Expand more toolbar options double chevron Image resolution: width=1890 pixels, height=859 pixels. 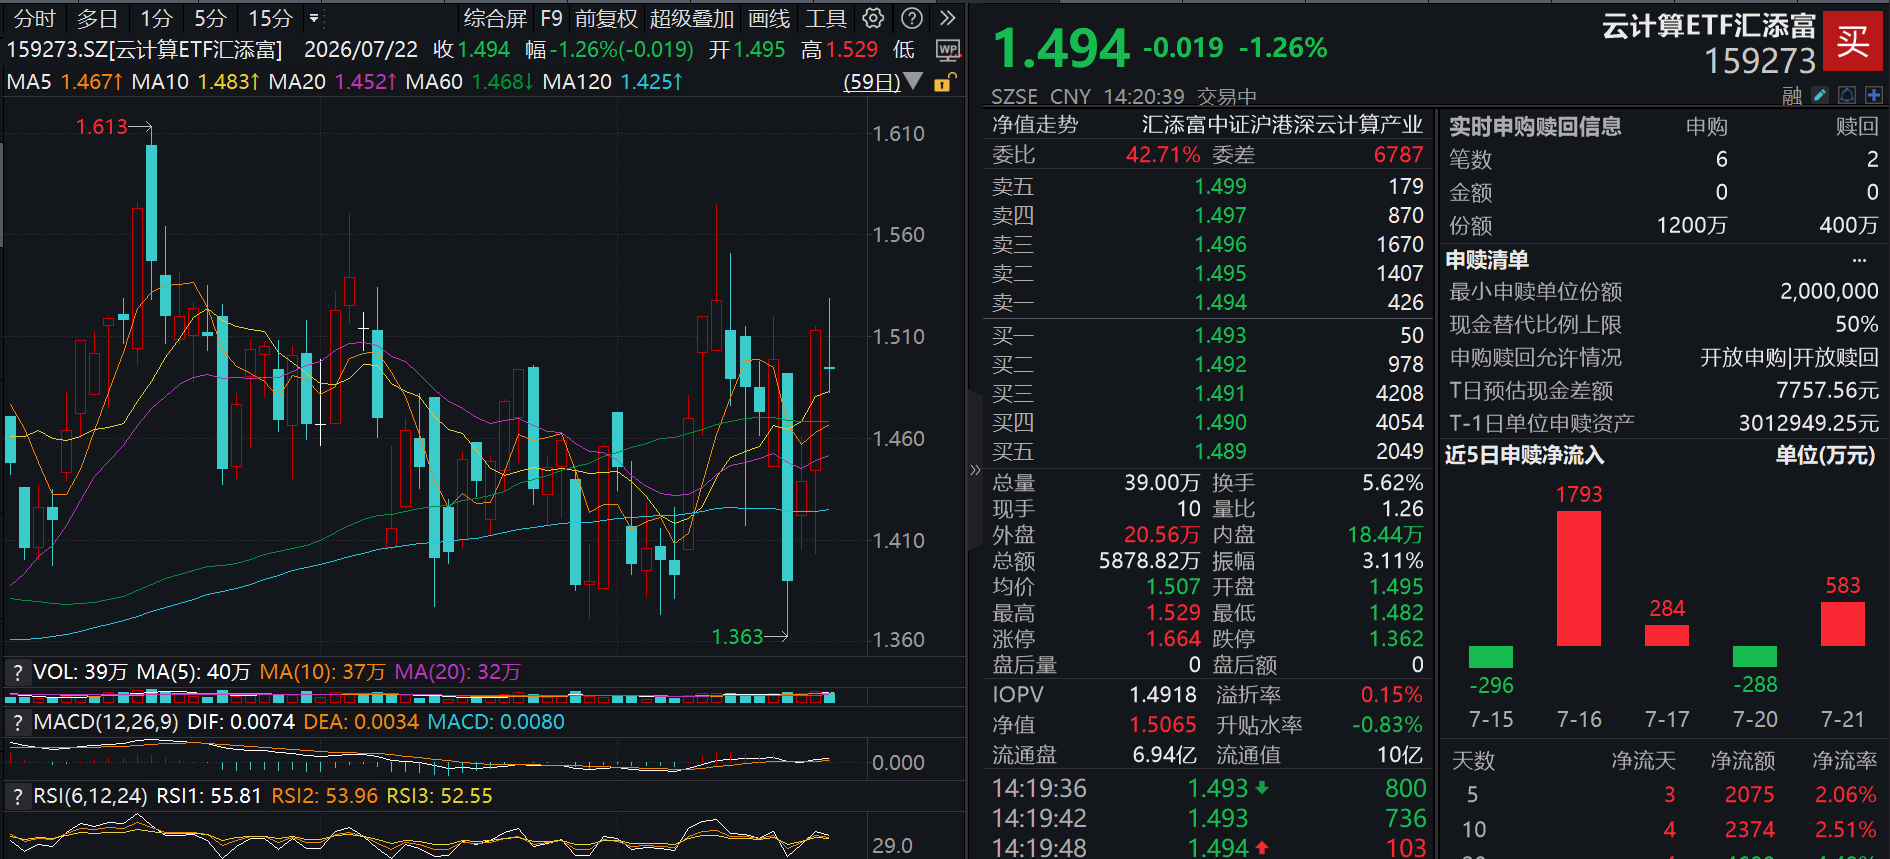point(948,18)
